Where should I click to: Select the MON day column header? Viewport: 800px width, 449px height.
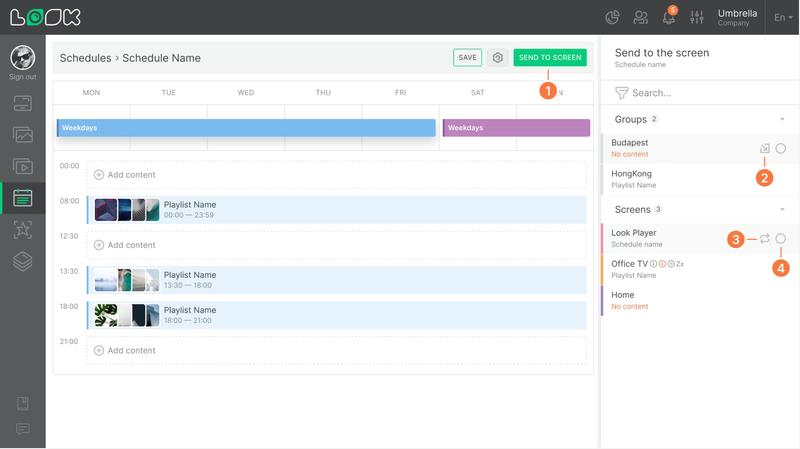[91, 92]
